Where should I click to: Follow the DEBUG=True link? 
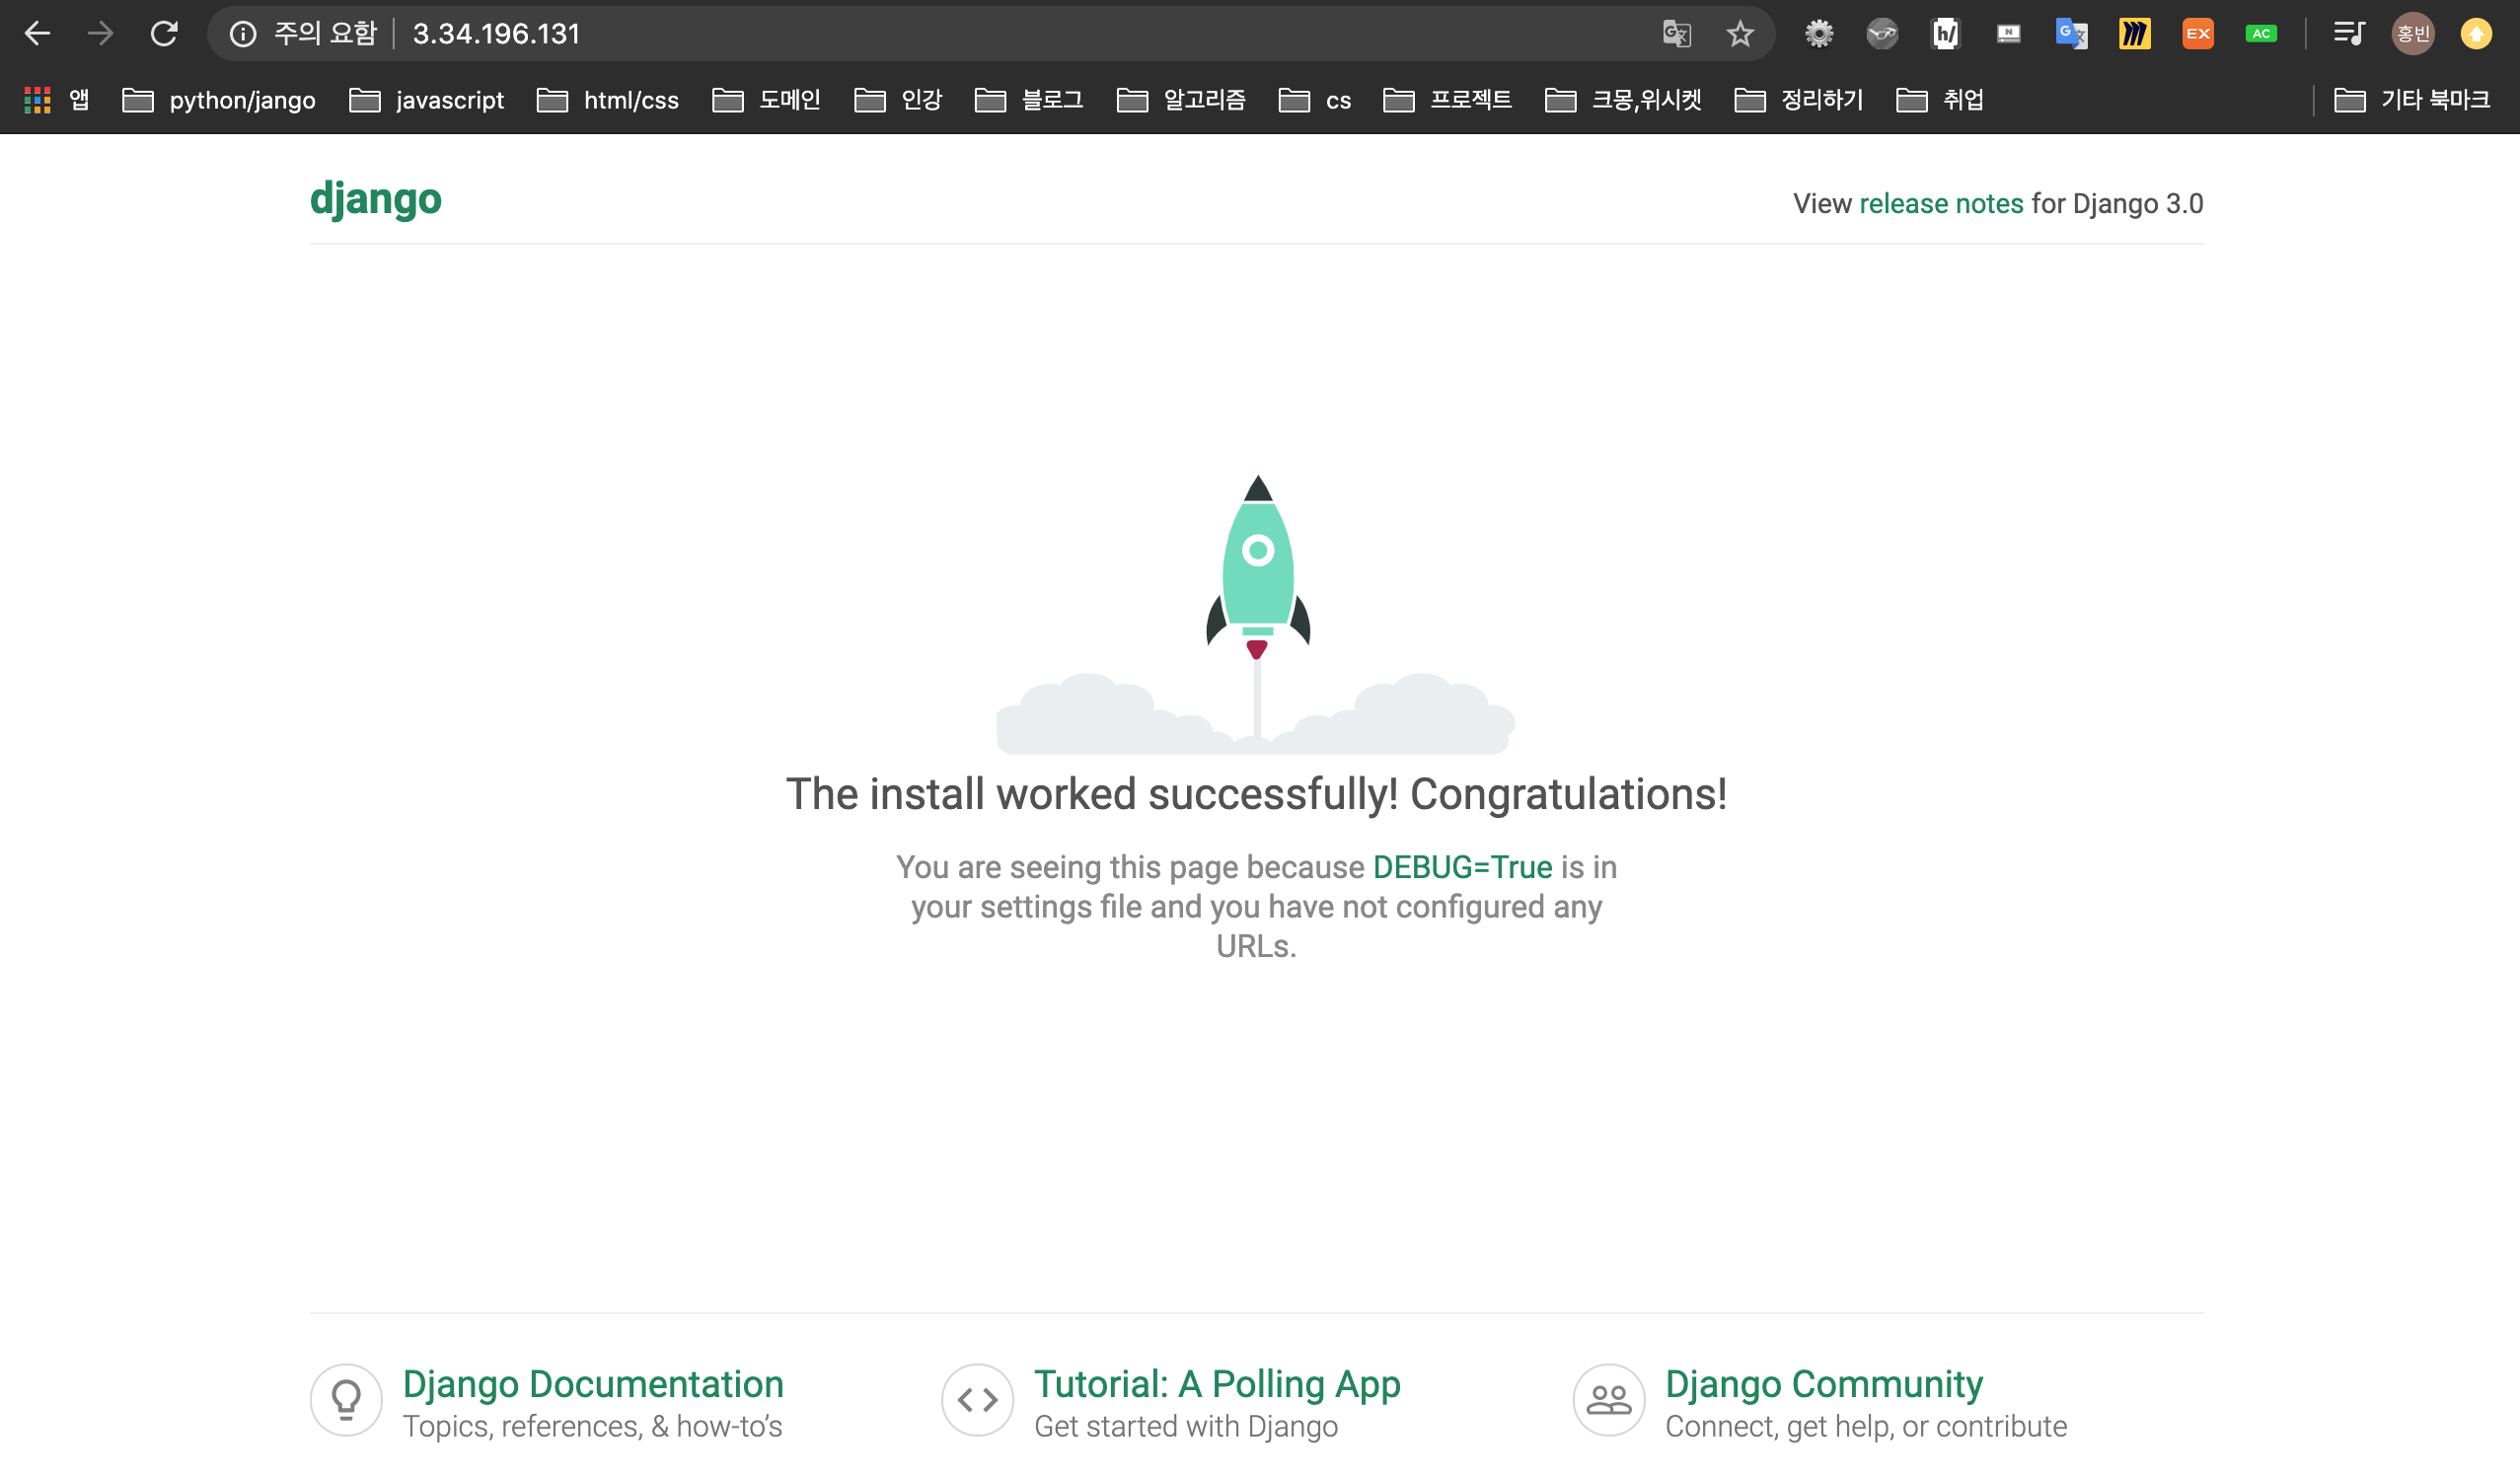[x=1462, y=867]
